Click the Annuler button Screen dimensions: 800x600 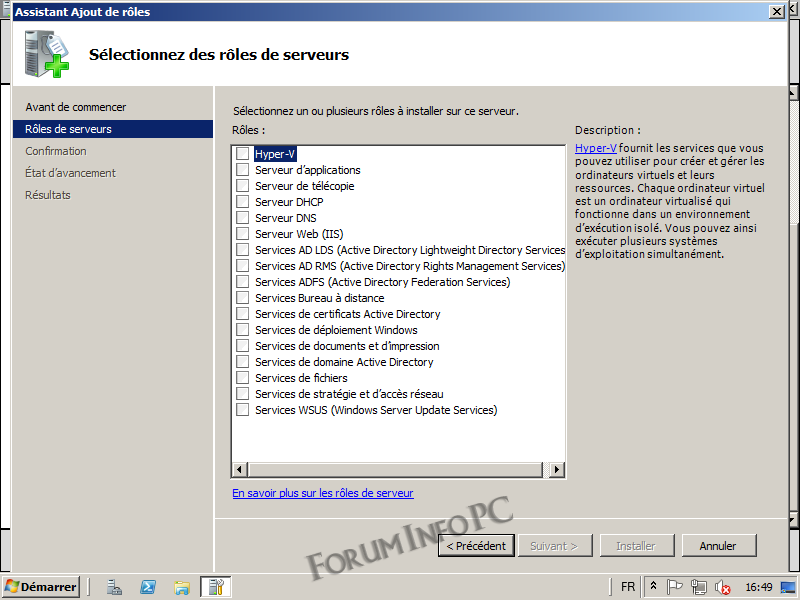point(718,546)
